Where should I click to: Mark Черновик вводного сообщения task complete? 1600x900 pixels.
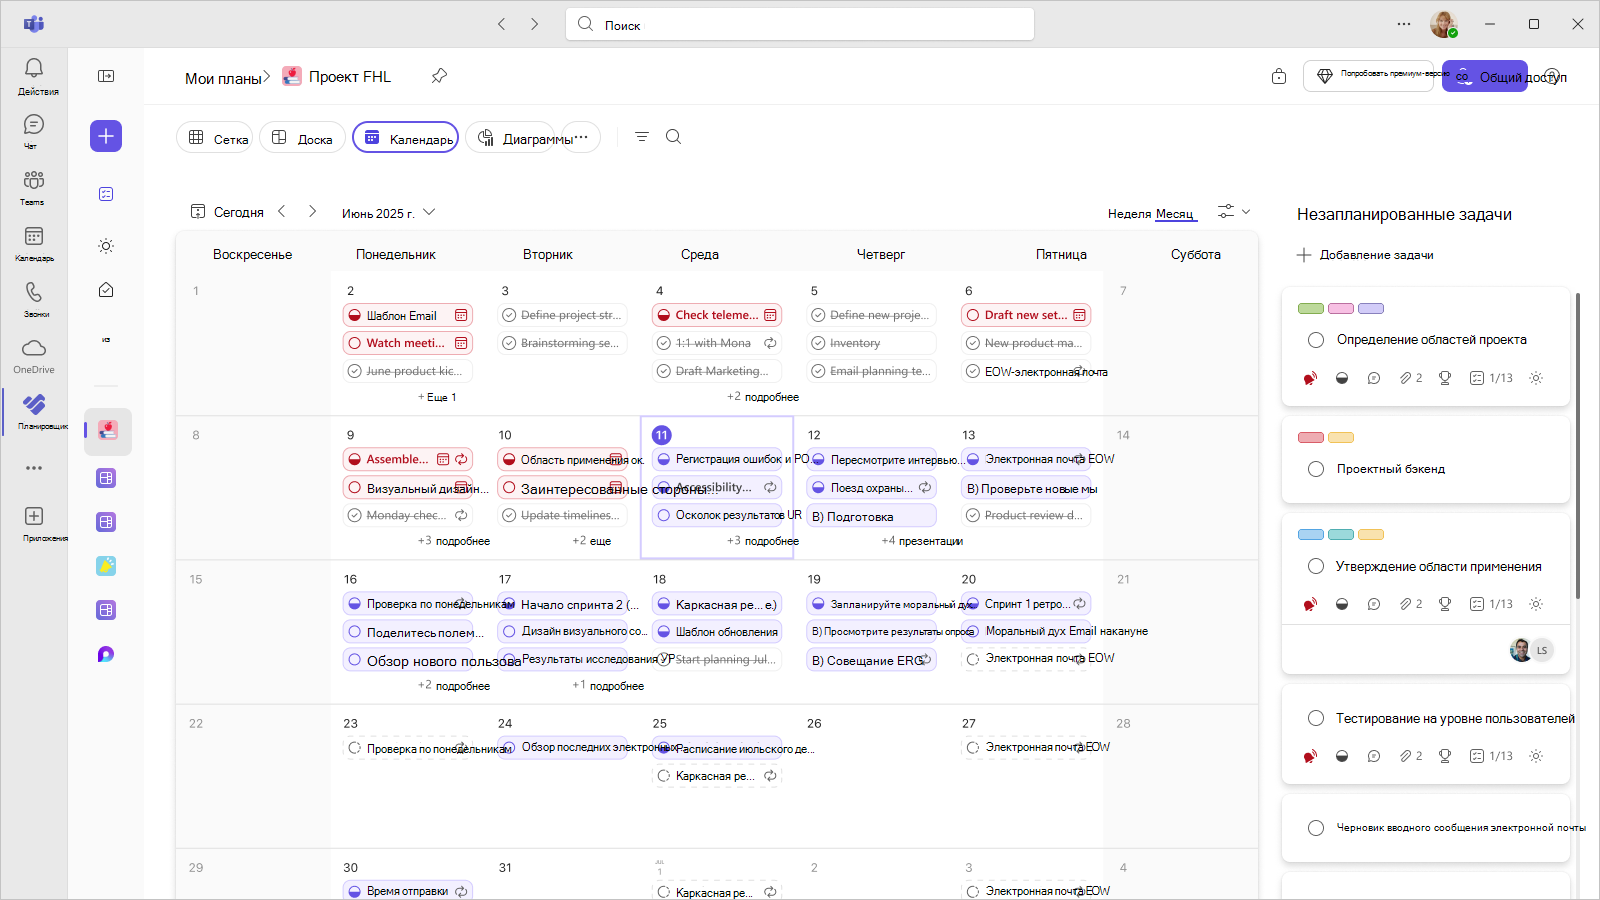(1316, 828)
